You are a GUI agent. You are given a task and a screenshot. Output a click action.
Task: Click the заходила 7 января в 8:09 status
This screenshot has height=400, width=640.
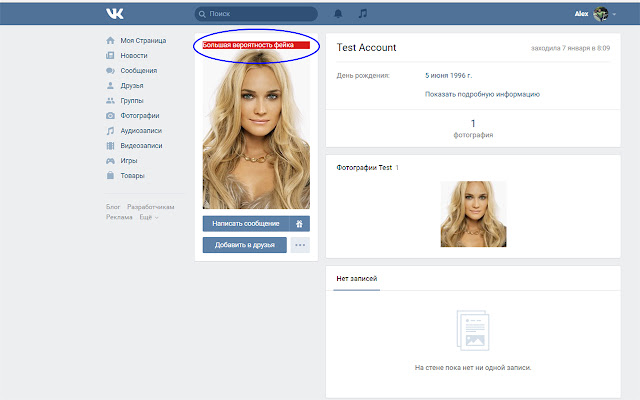tap(570, 48)
